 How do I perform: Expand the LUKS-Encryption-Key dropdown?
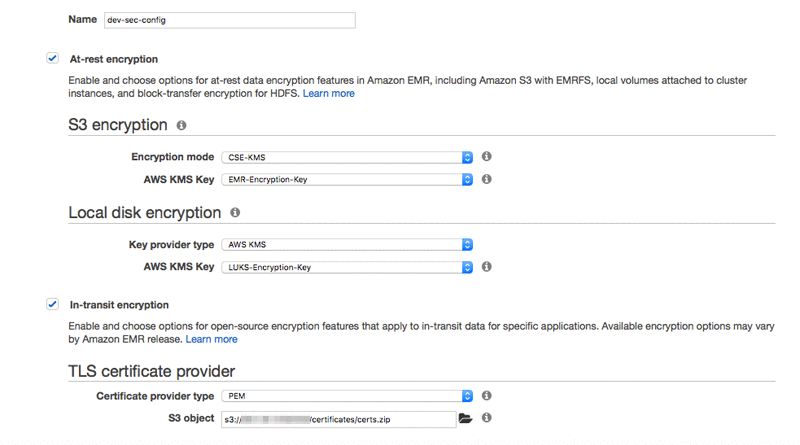pyautogui.click(x=346, y=267)
